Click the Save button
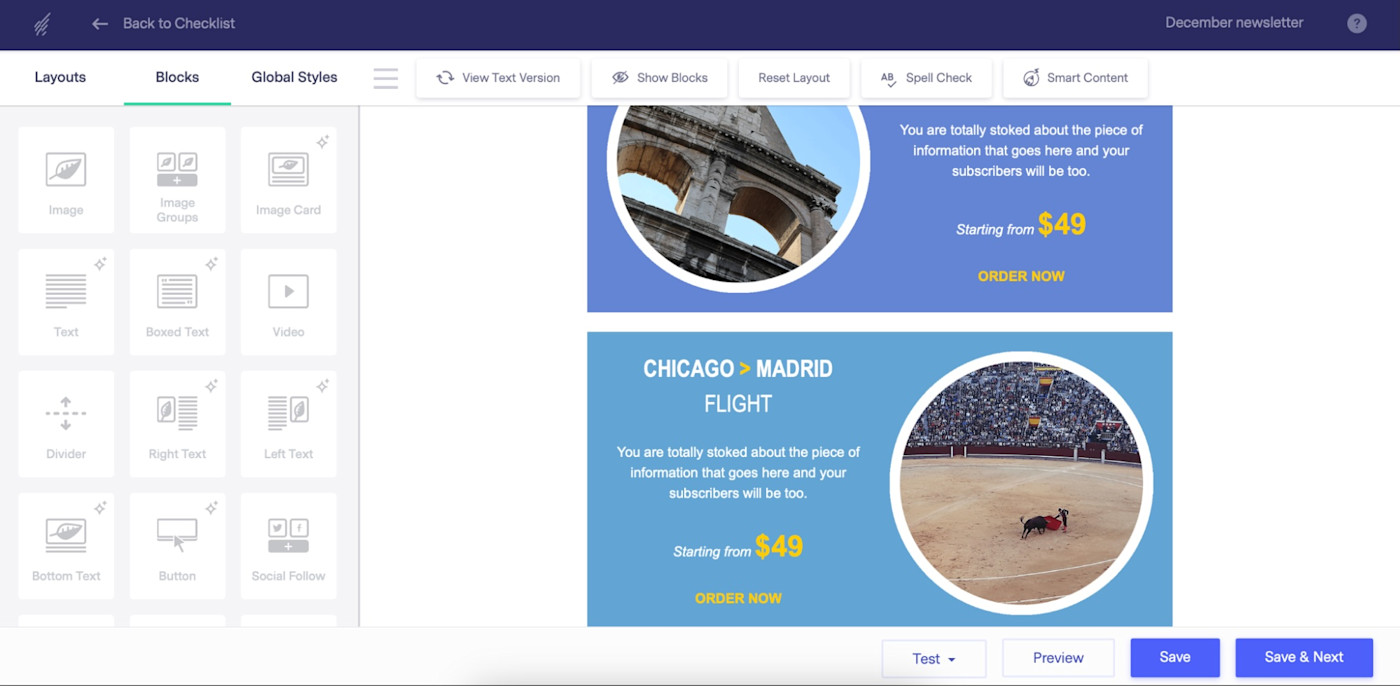Image resolution: width=1400 pixels, height=686 pixels. [1175, 658]
